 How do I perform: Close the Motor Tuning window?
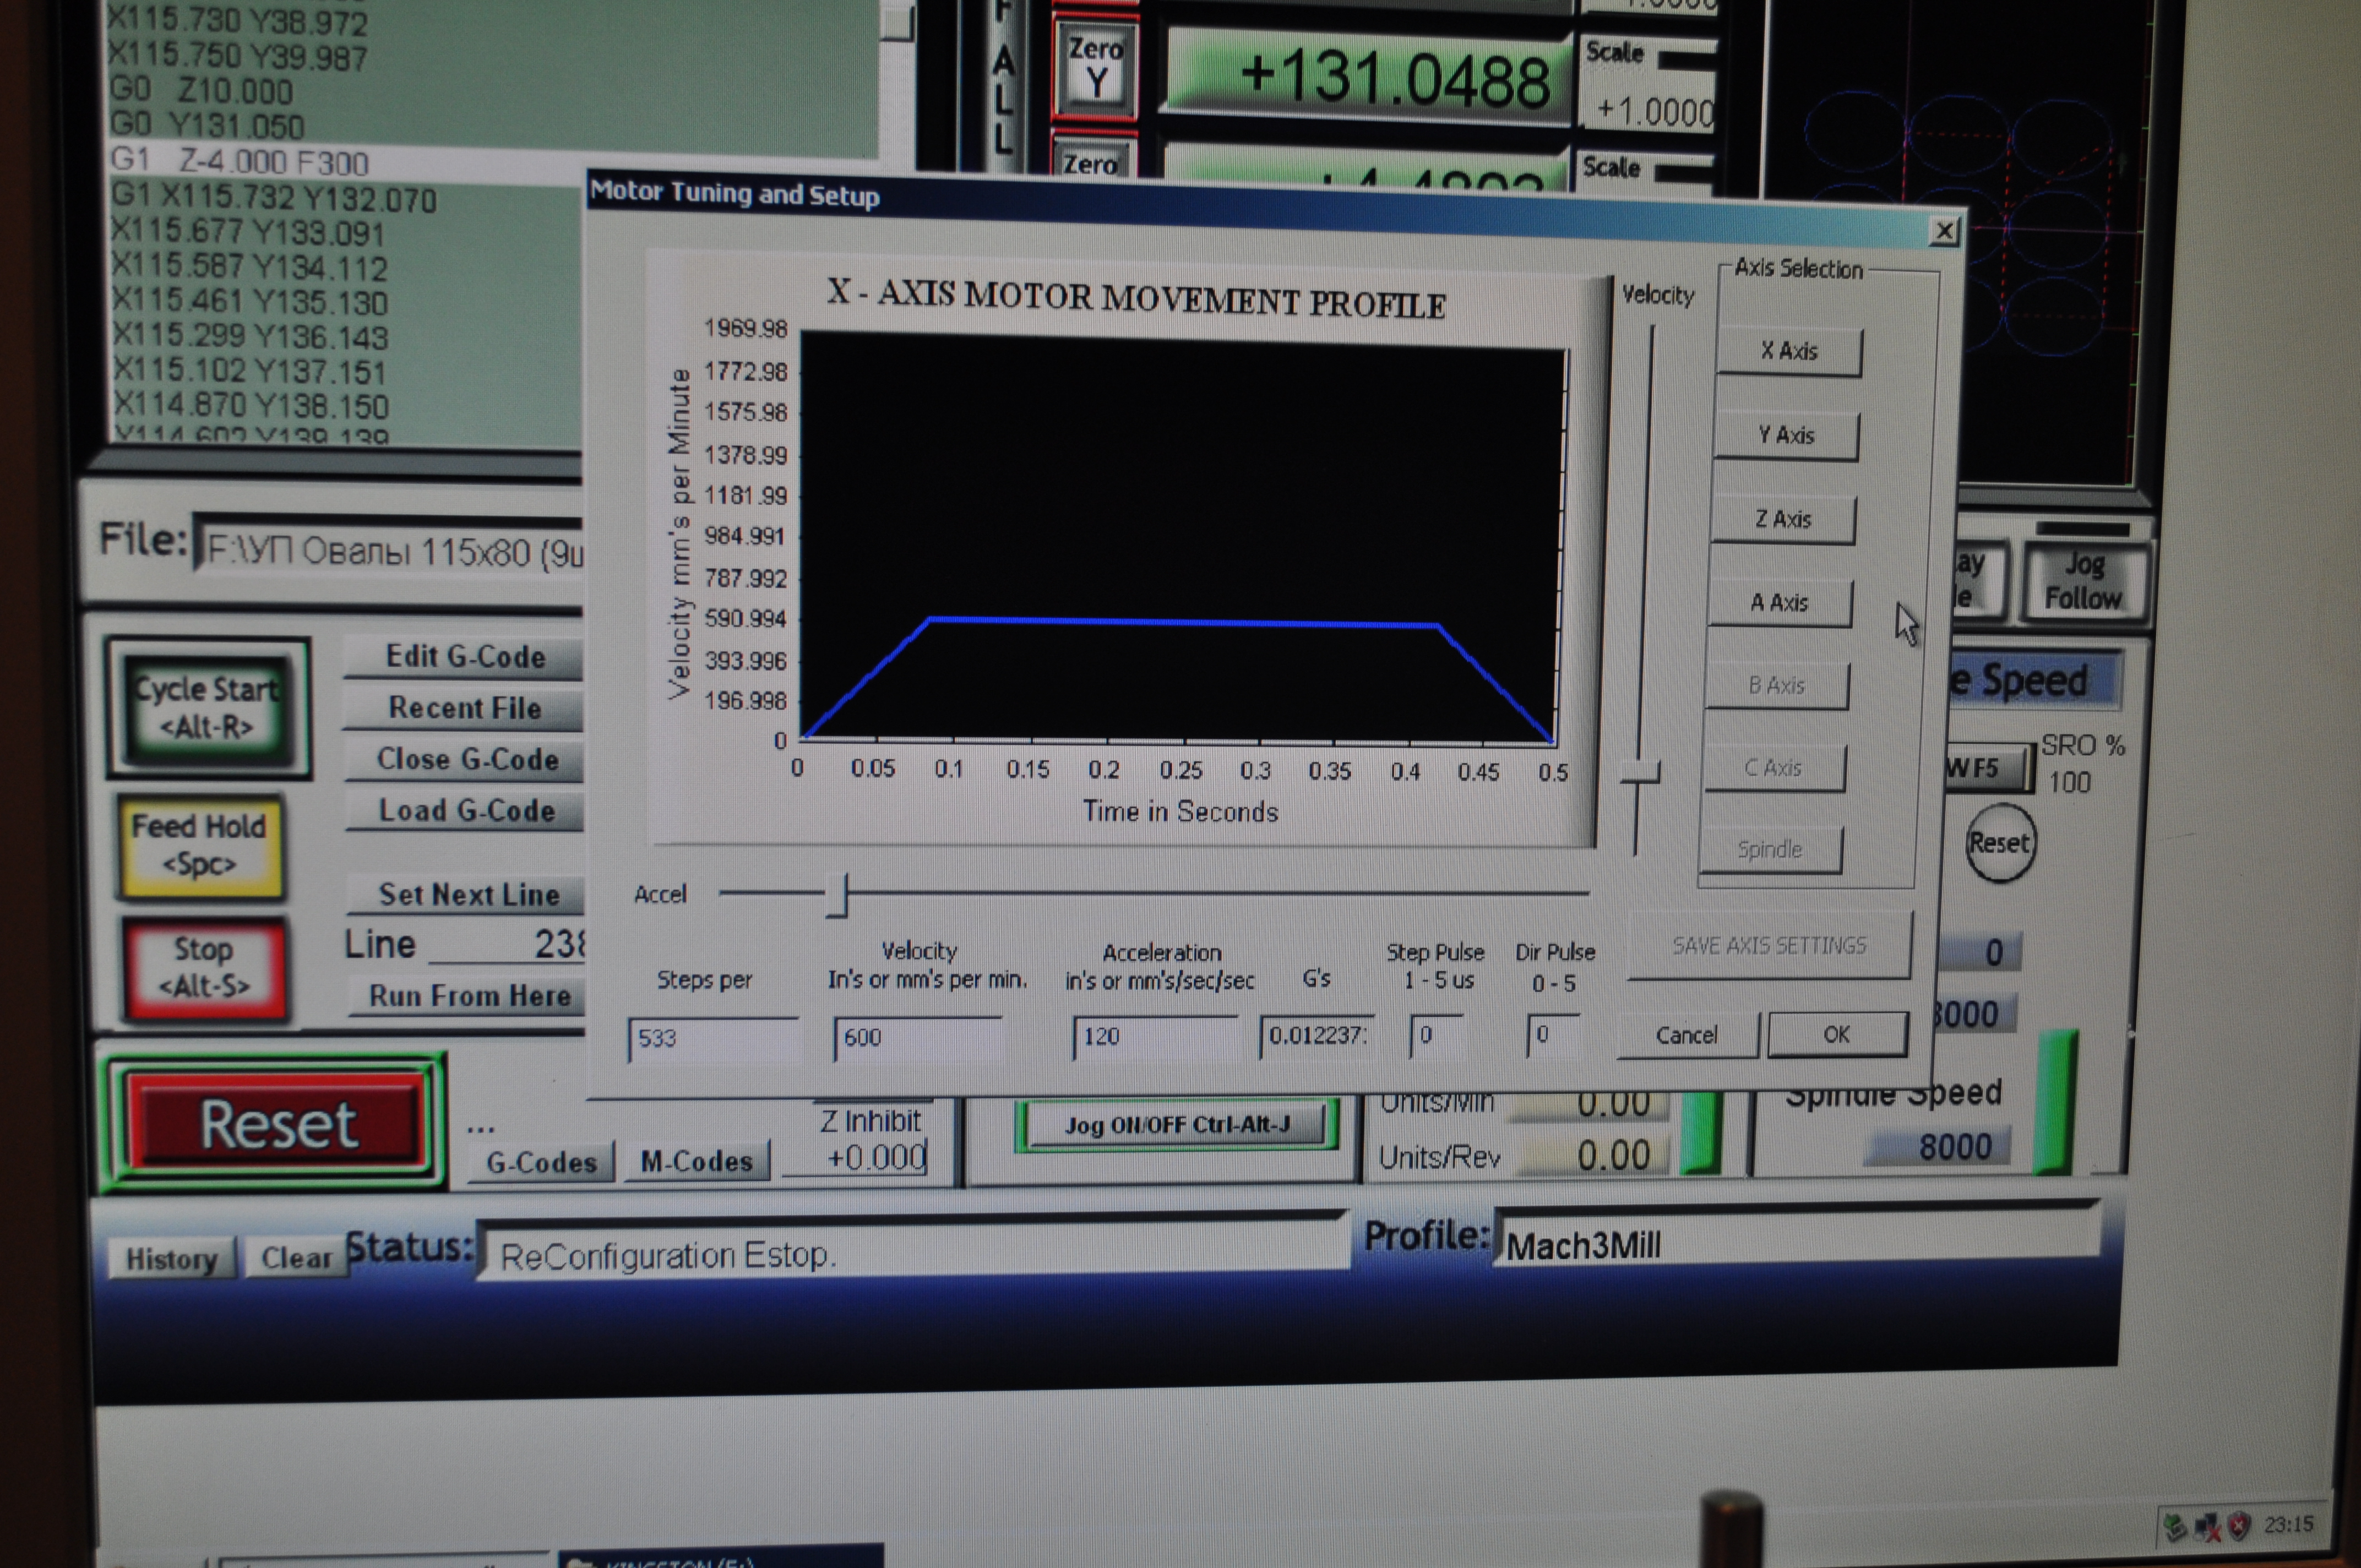1943,231
